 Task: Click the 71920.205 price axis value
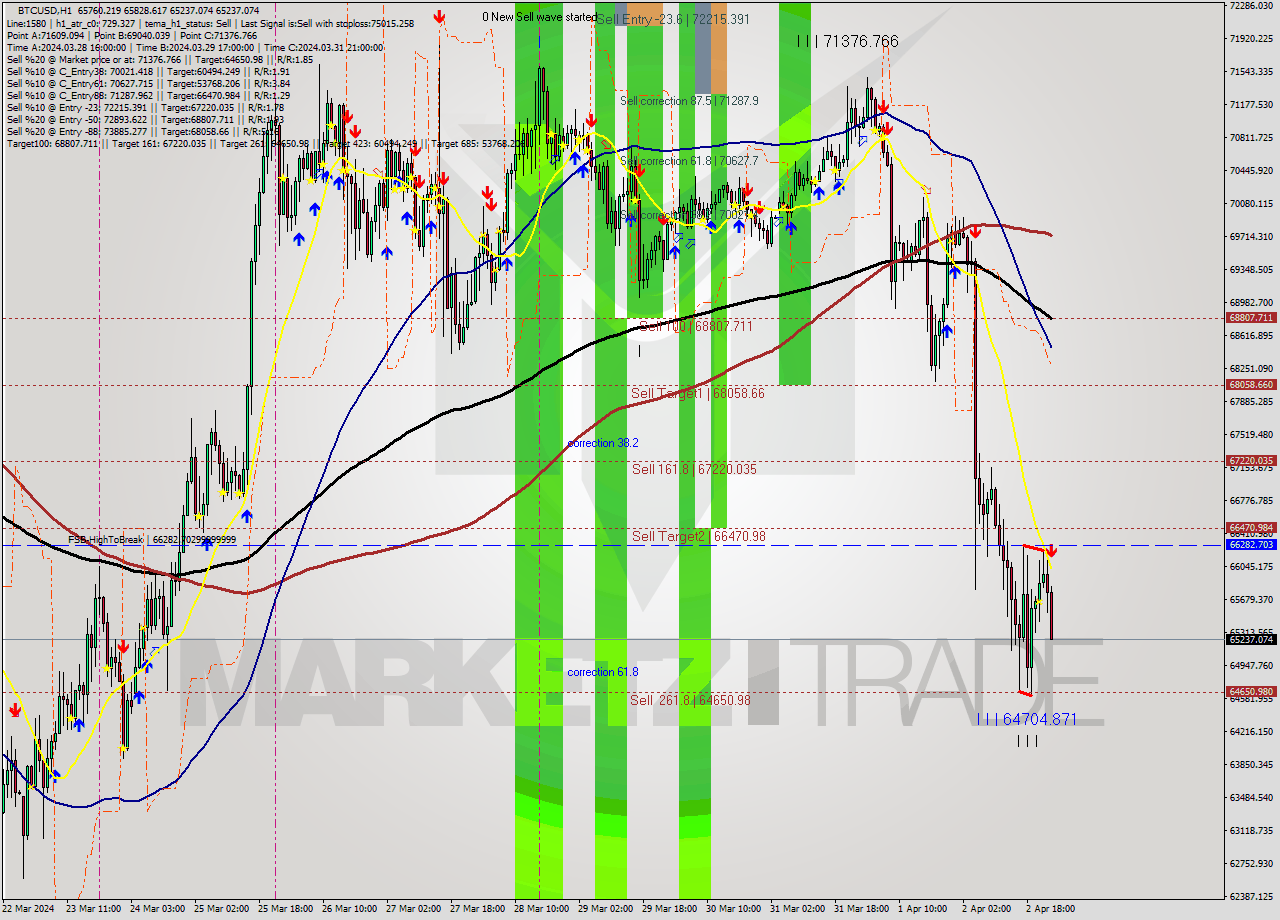(1251, 39)
